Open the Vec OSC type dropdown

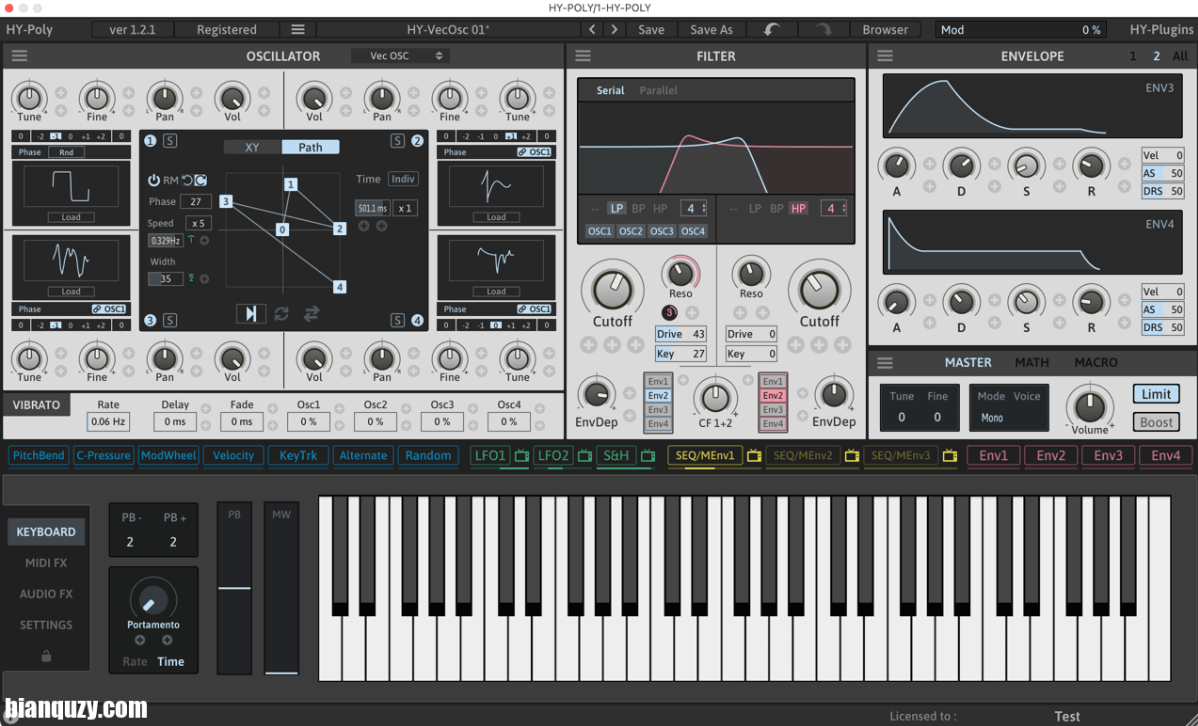(398, 56)
